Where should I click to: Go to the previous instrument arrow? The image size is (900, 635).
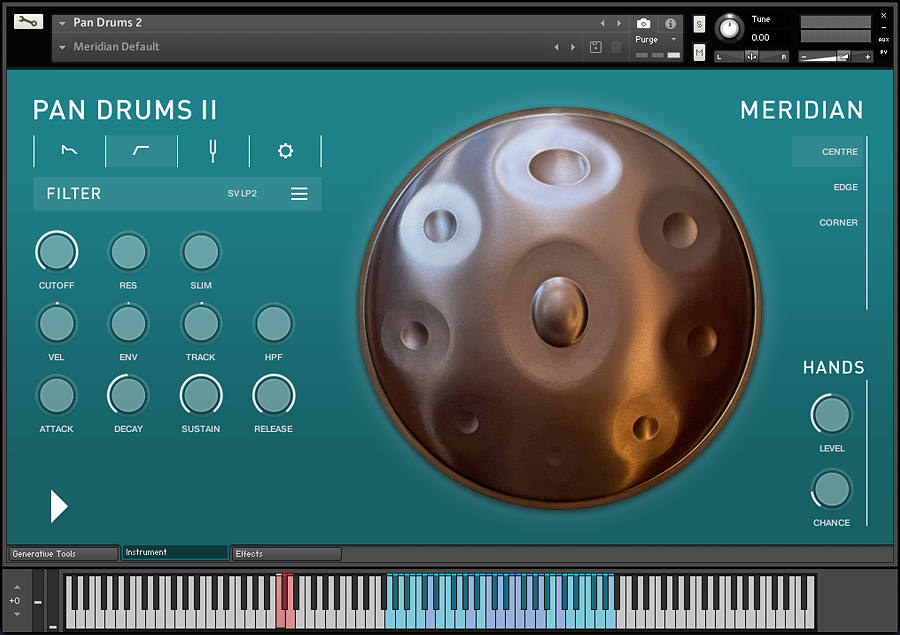(x=602, y=24)
